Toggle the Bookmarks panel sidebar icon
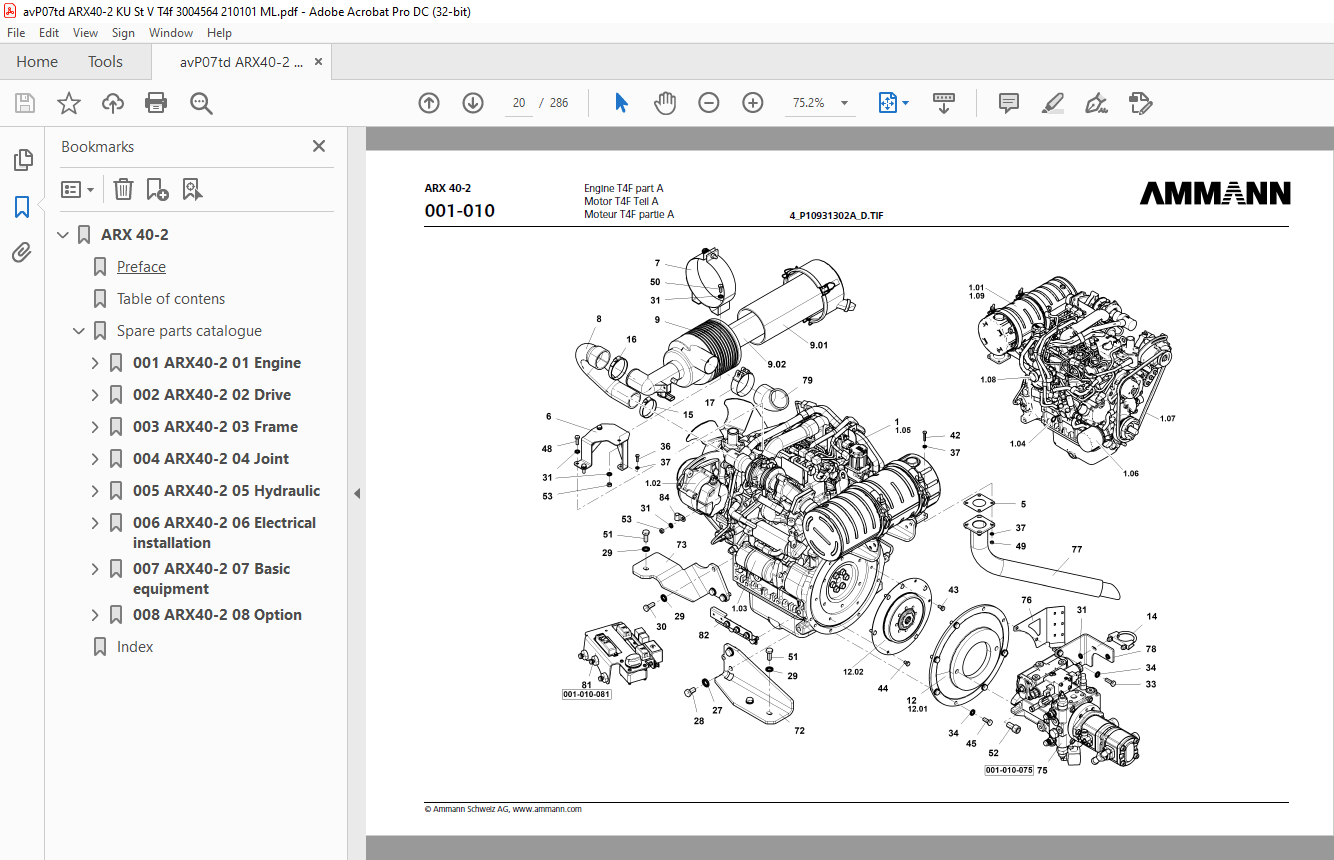This screenshot has width=1334, height=860. (22, 207)
